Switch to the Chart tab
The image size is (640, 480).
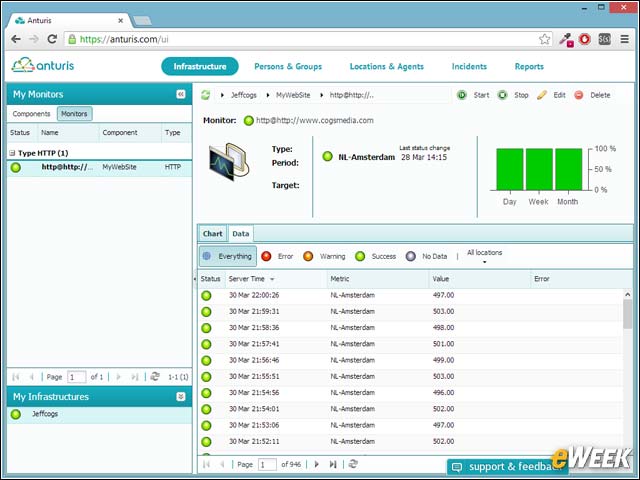pyautogui.click(x=213, y=233)
